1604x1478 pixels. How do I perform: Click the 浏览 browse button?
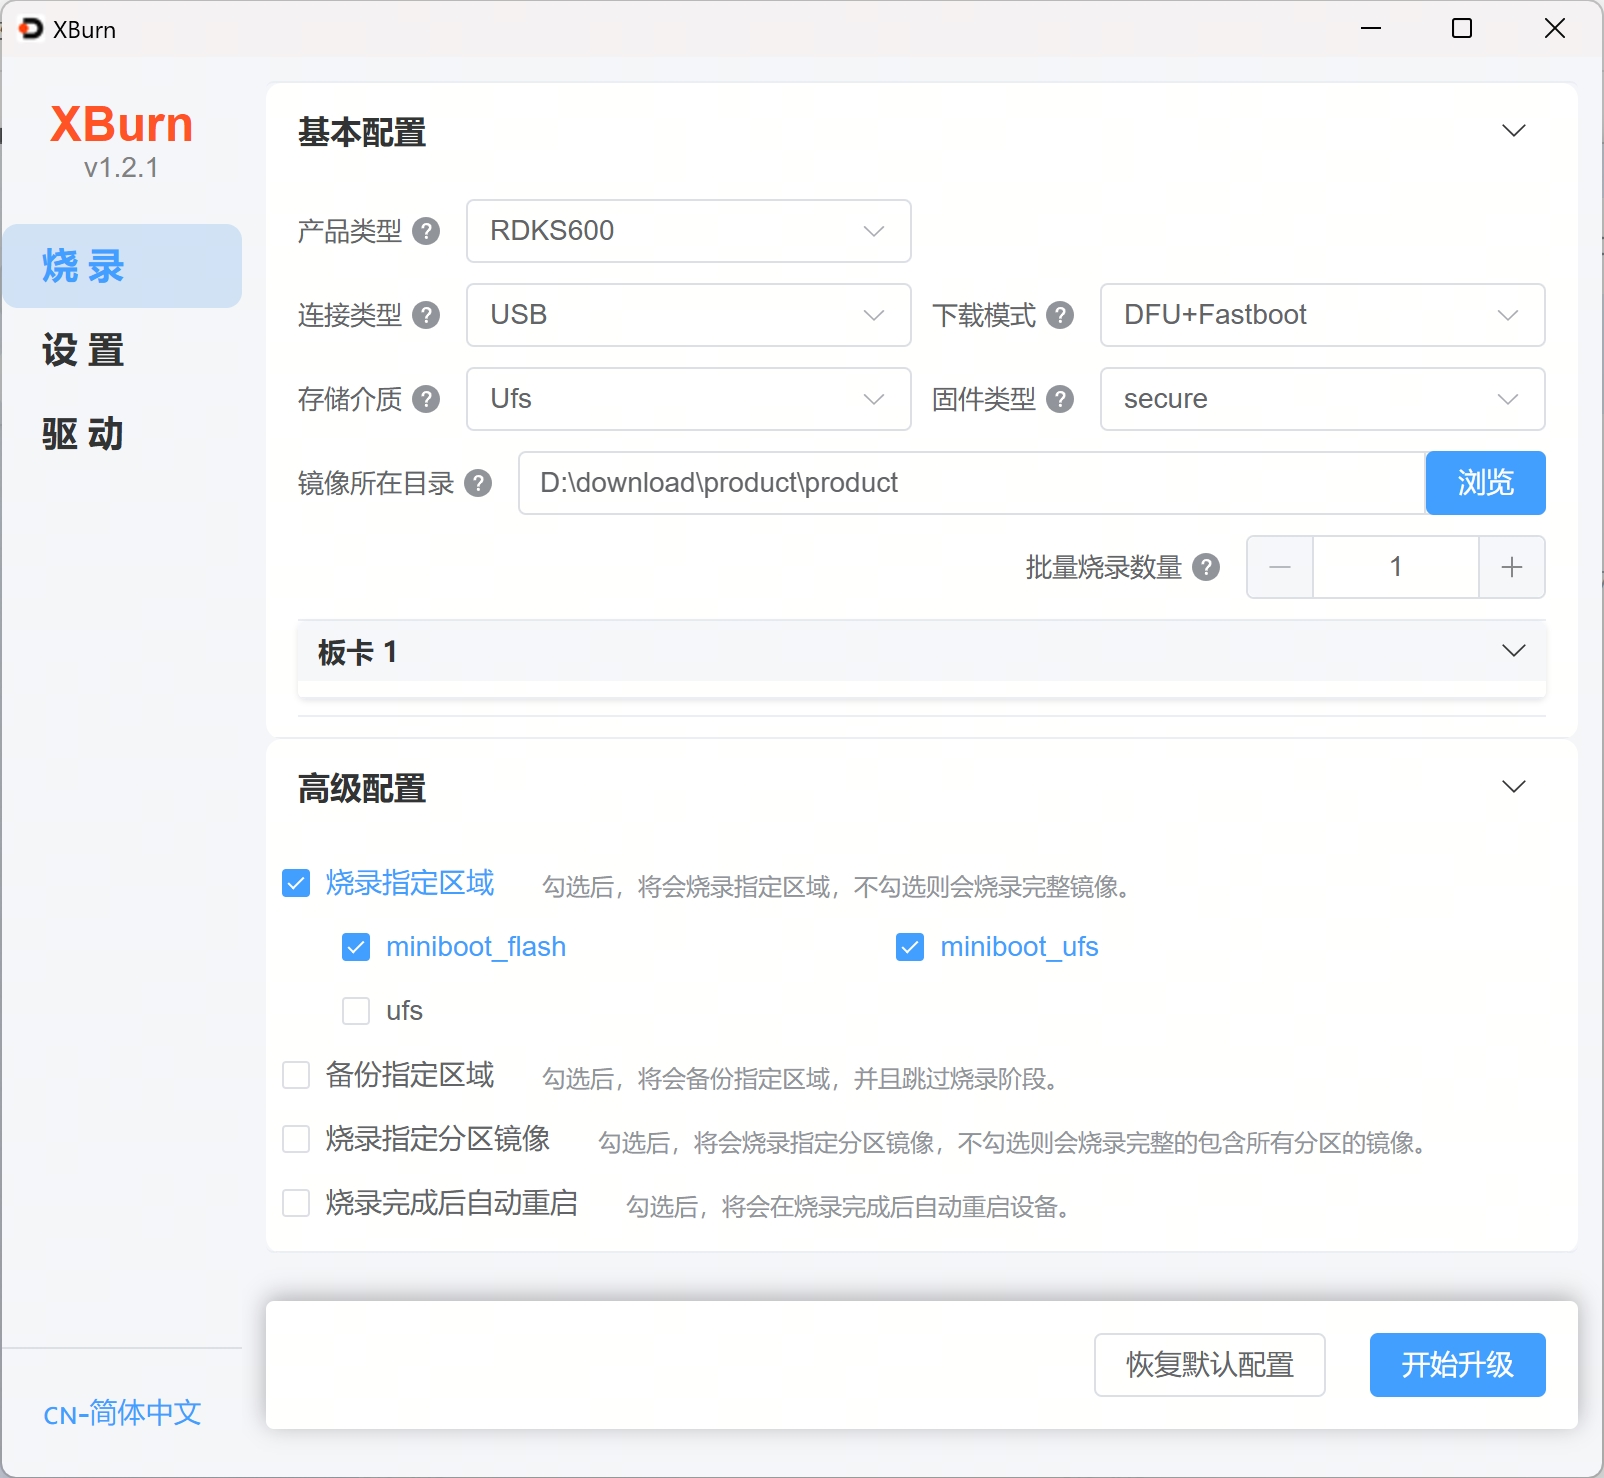click(1485, 483)
